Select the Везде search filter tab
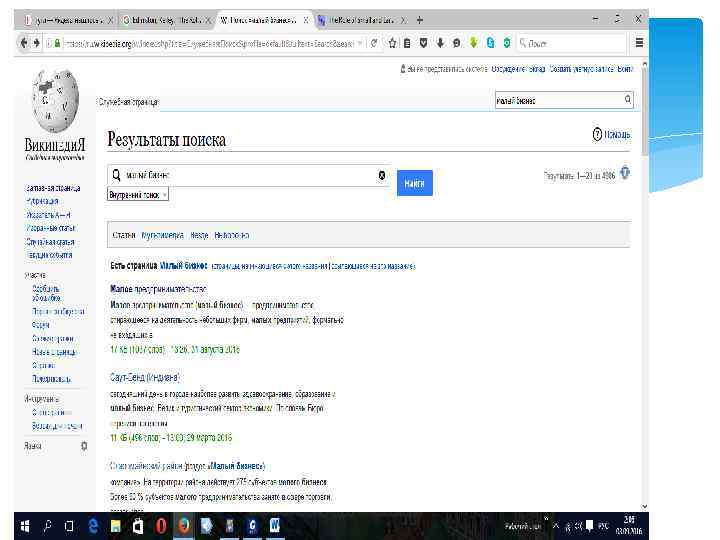This screenshot has height=540, width=720. coord(199,235)
